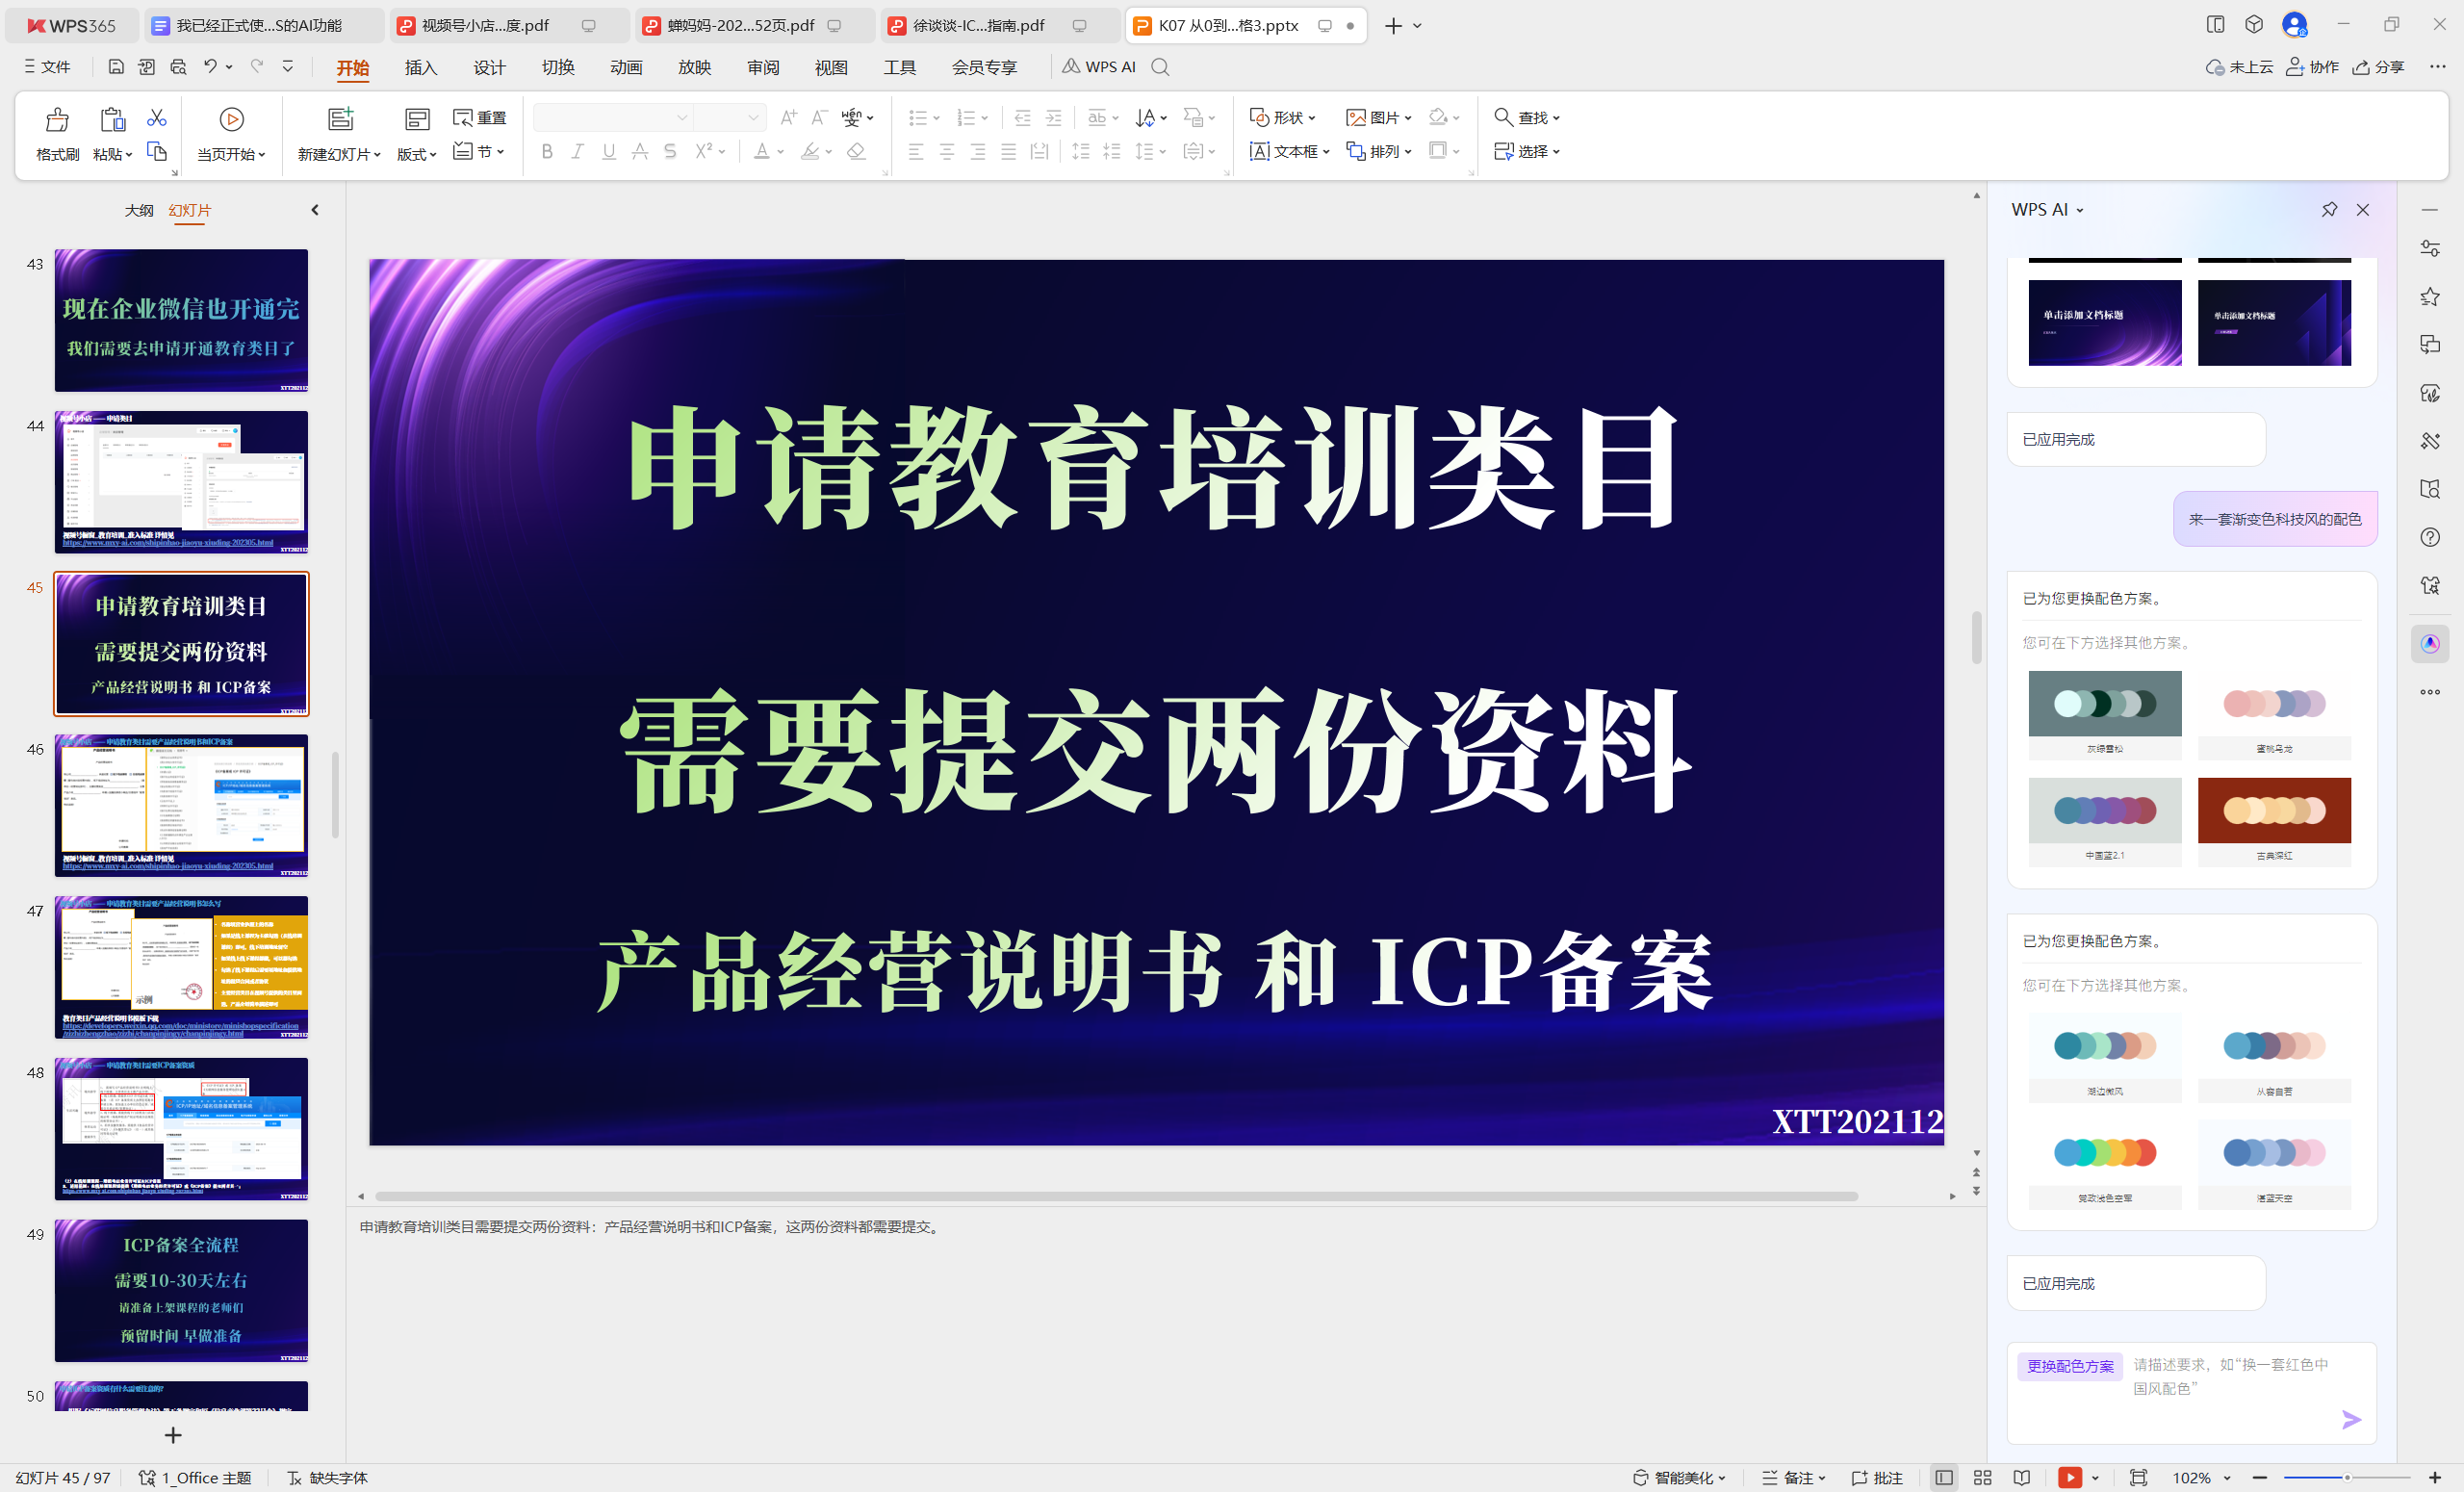Switch to slide sorter grid view icon

click(1982, 1477)
